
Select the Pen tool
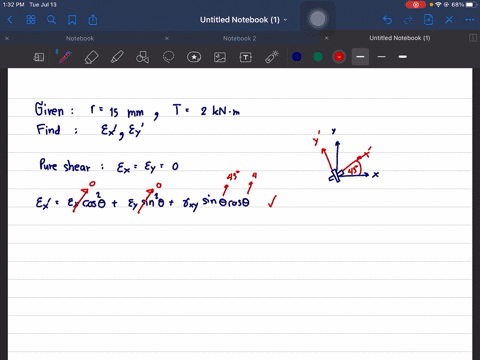65,57
